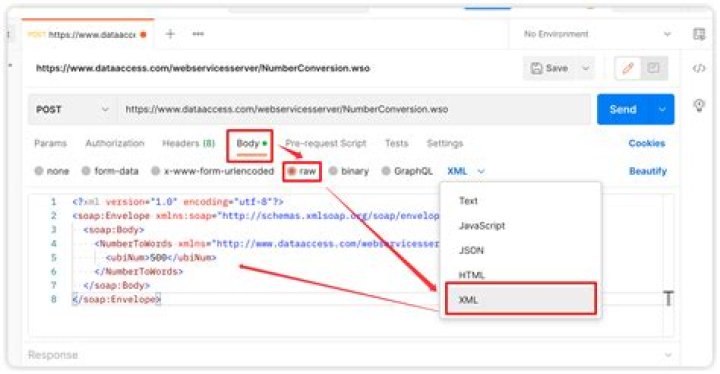This screenshot has width=720, height=374.
Task: Open the Send button arrow dropdown
Action: click(x=662, y=109)
